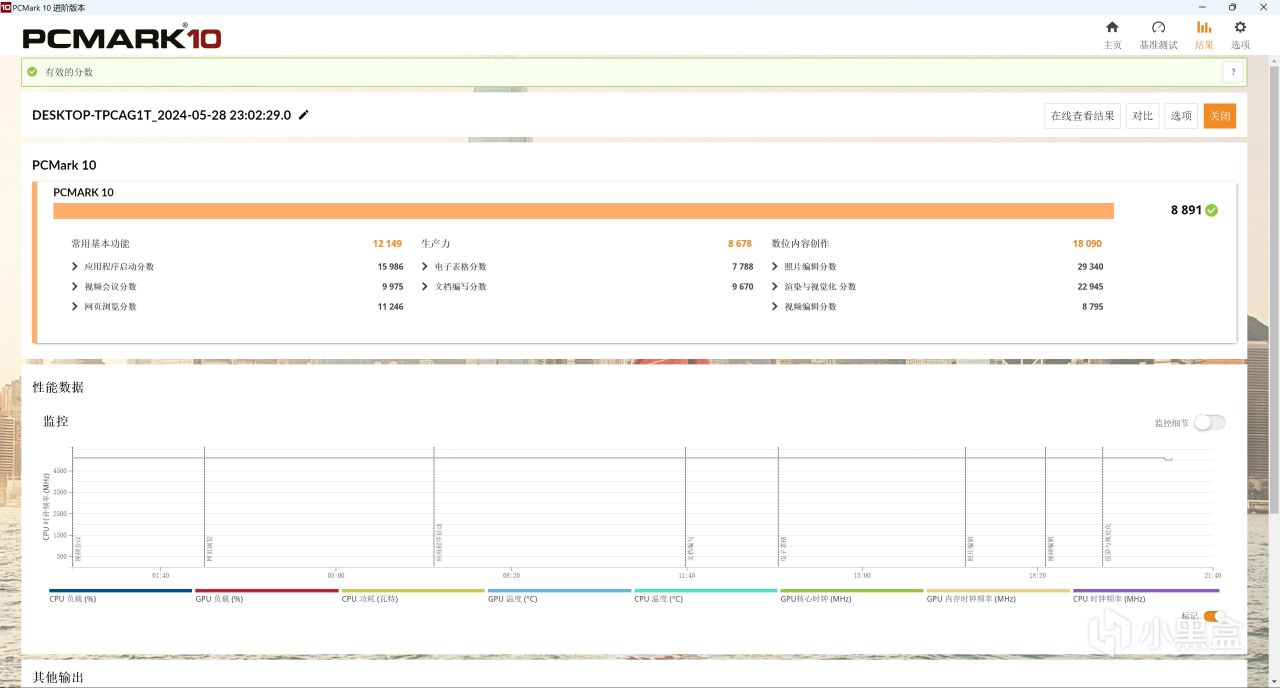Screen dimensions: 1280x688
Task: Toggle the markers (标记) switch
Action: tap(1214, 617)
